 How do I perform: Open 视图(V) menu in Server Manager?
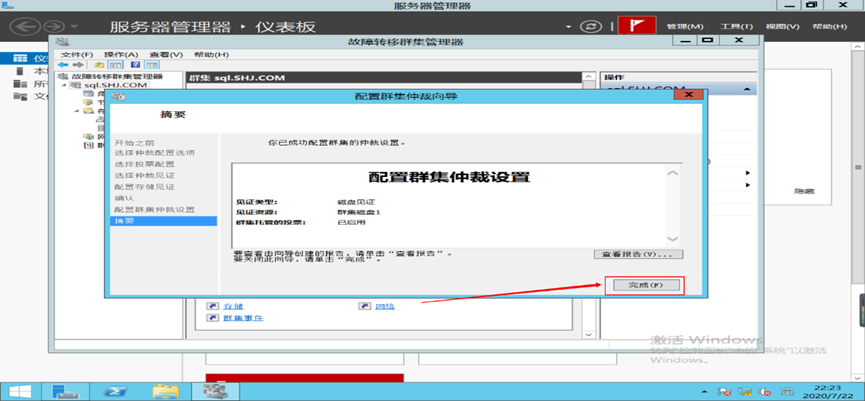tap(783, 26)
